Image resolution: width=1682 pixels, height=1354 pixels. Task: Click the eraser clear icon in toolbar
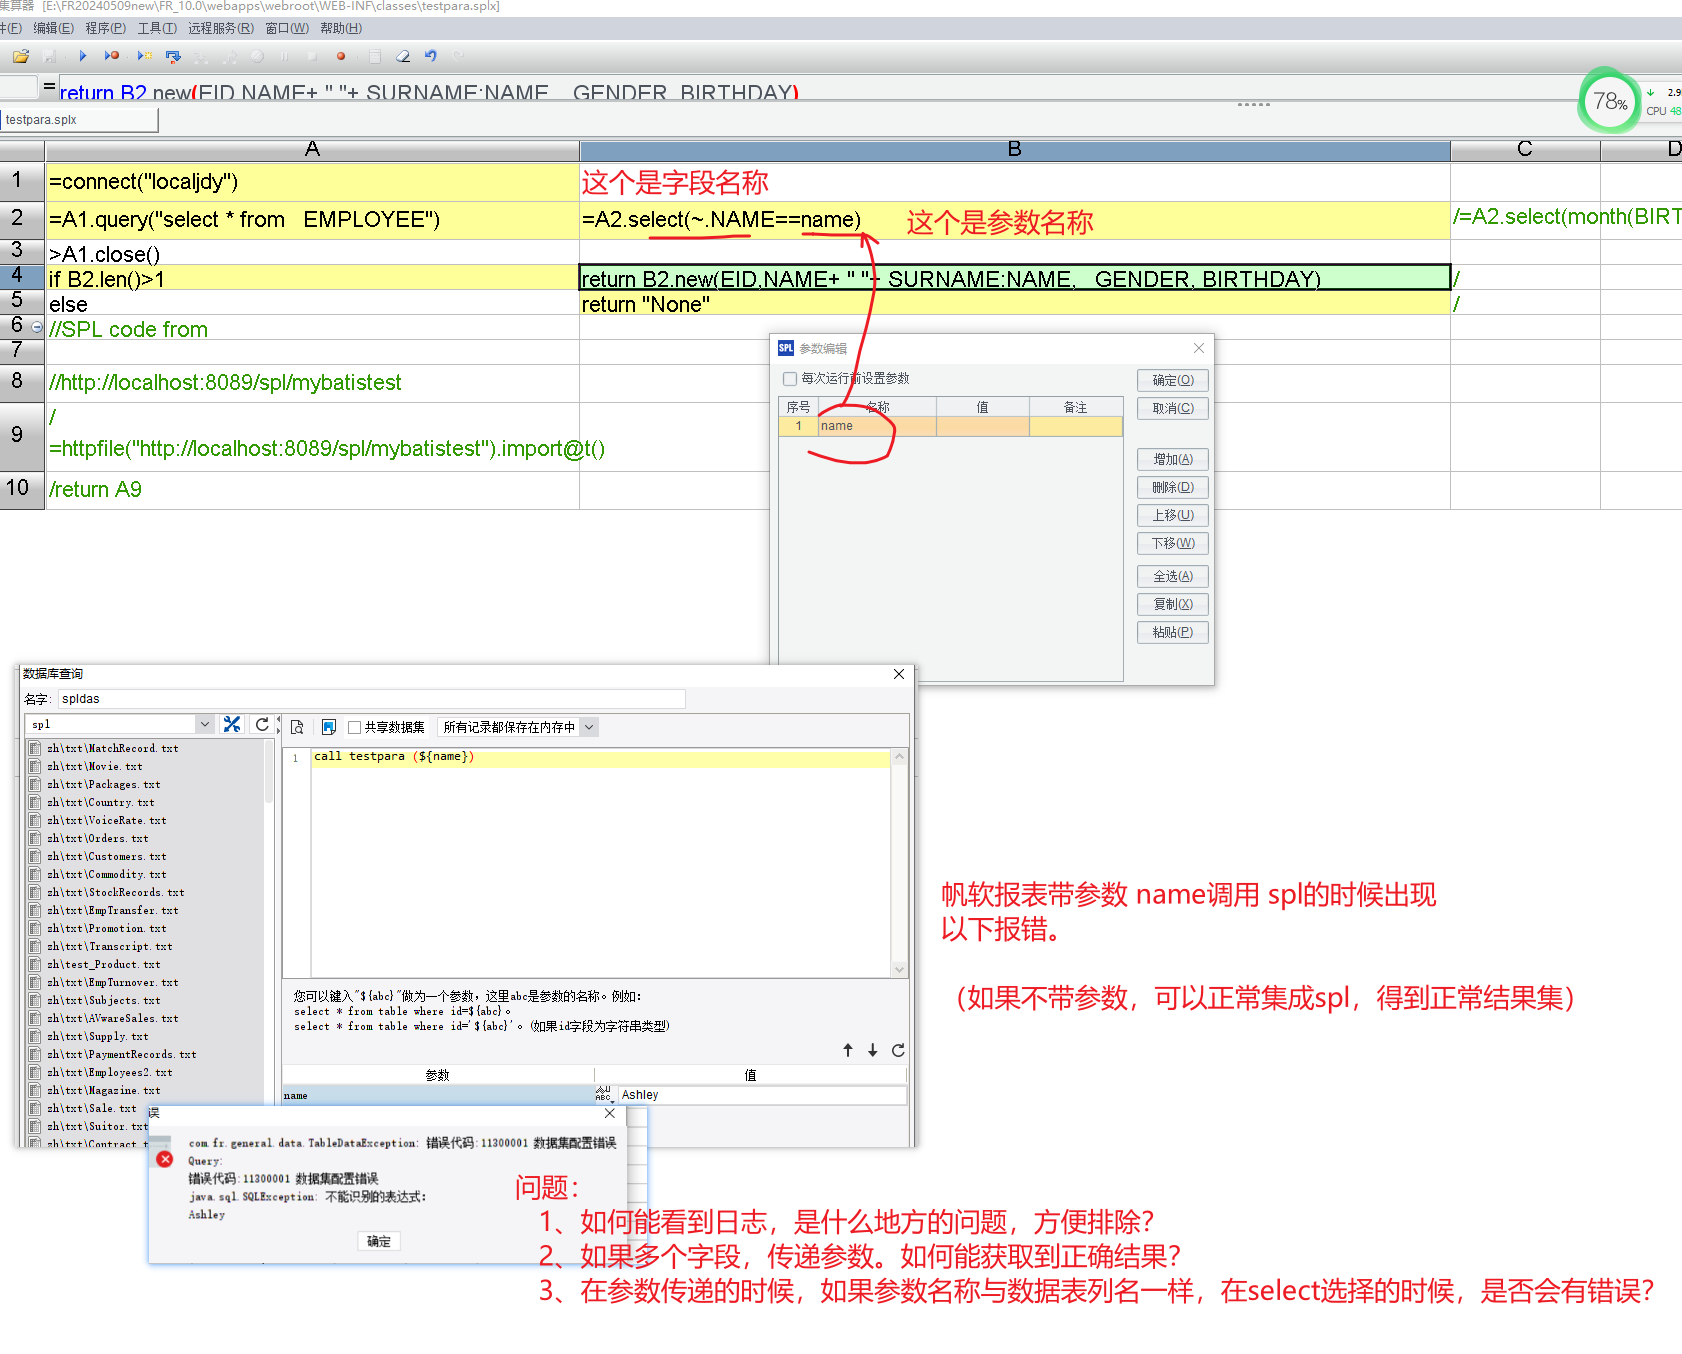pos(402,56)
